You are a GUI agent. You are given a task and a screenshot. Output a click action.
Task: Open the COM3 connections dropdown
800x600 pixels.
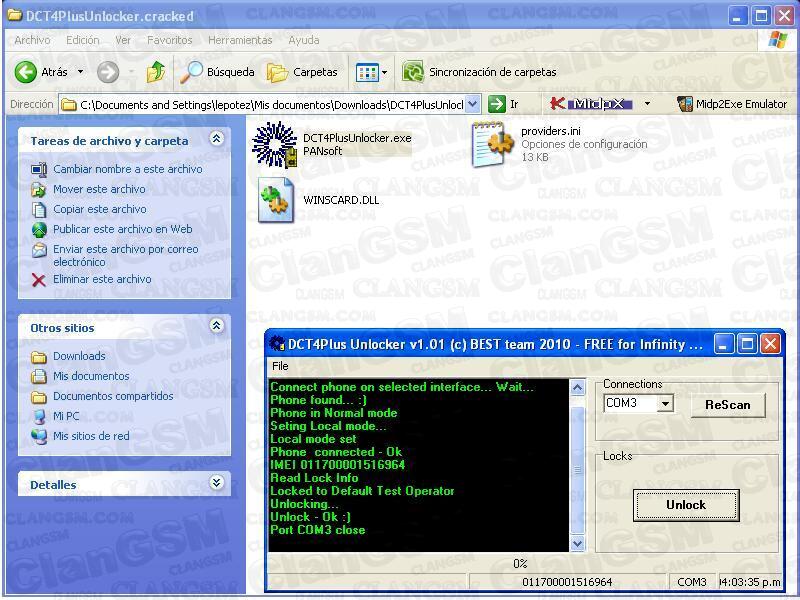coord(665,404)
